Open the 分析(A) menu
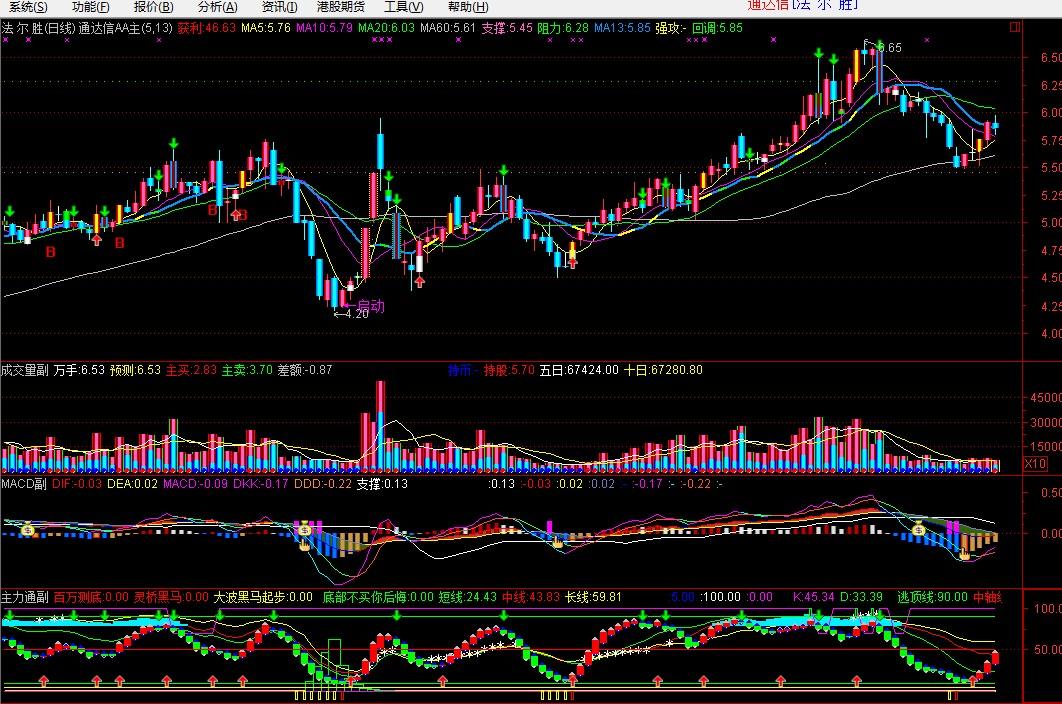1062x704 pixels. pyautogui.click(x=217, y=7)
